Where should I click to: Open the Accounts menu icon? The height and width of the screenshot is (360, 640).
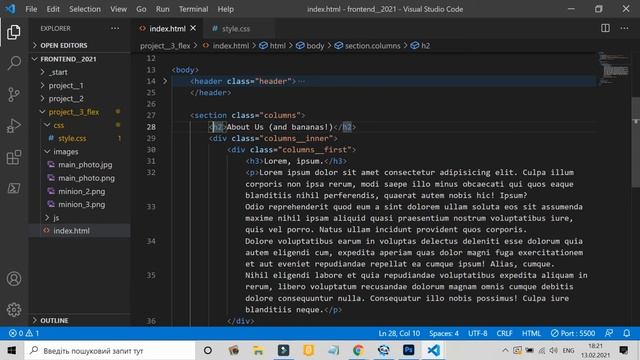(x=13, y=279)
